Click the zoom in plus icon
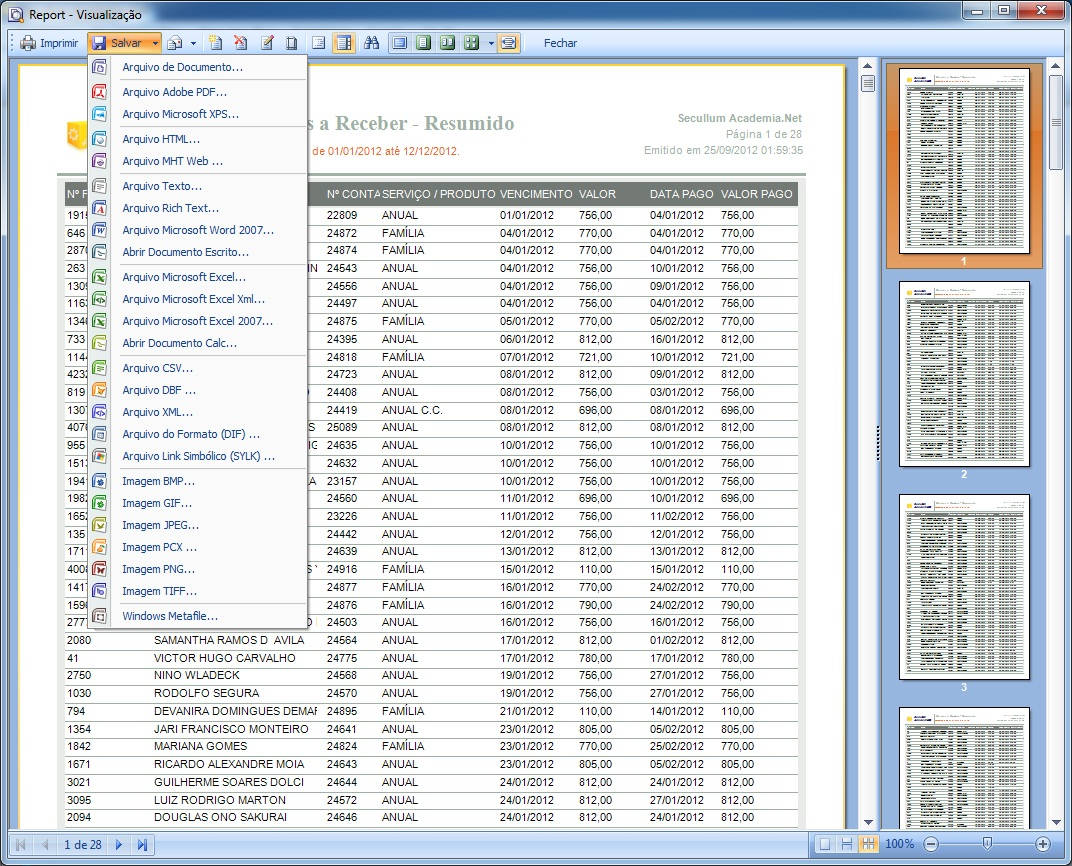 (x=1042, y=844)
